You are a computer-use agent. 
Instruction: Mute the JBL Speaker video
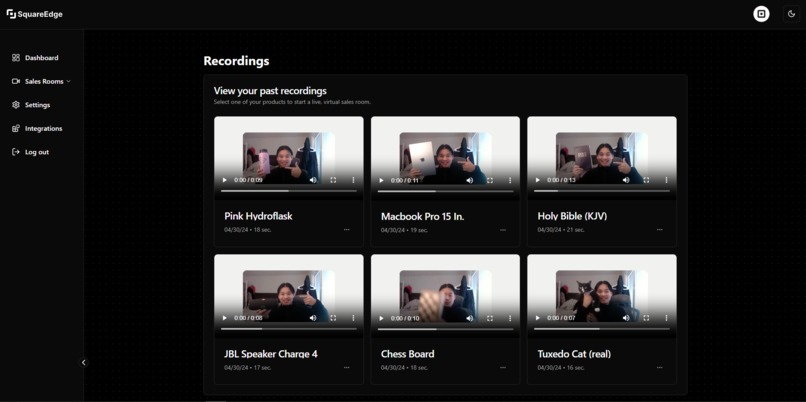click(313, 318)
